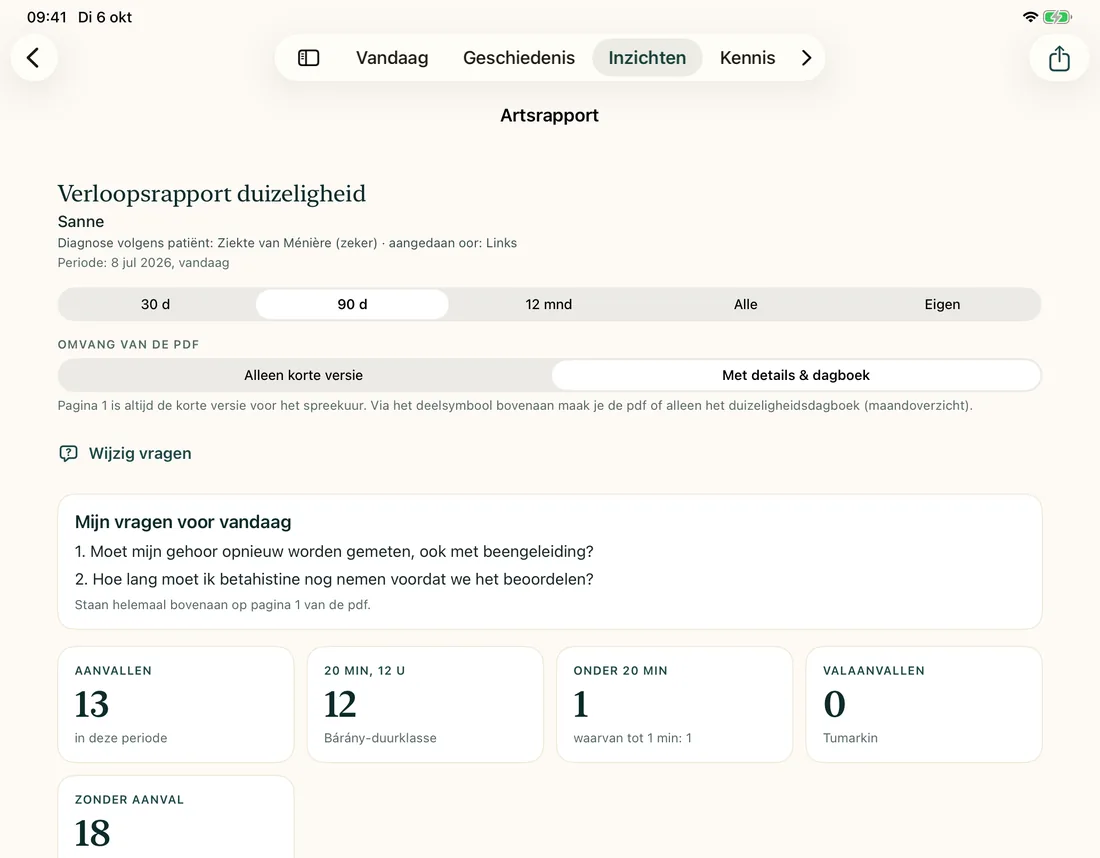Click the Artsrapport page title
The image size is (1100, 858).
coord(549,115)
